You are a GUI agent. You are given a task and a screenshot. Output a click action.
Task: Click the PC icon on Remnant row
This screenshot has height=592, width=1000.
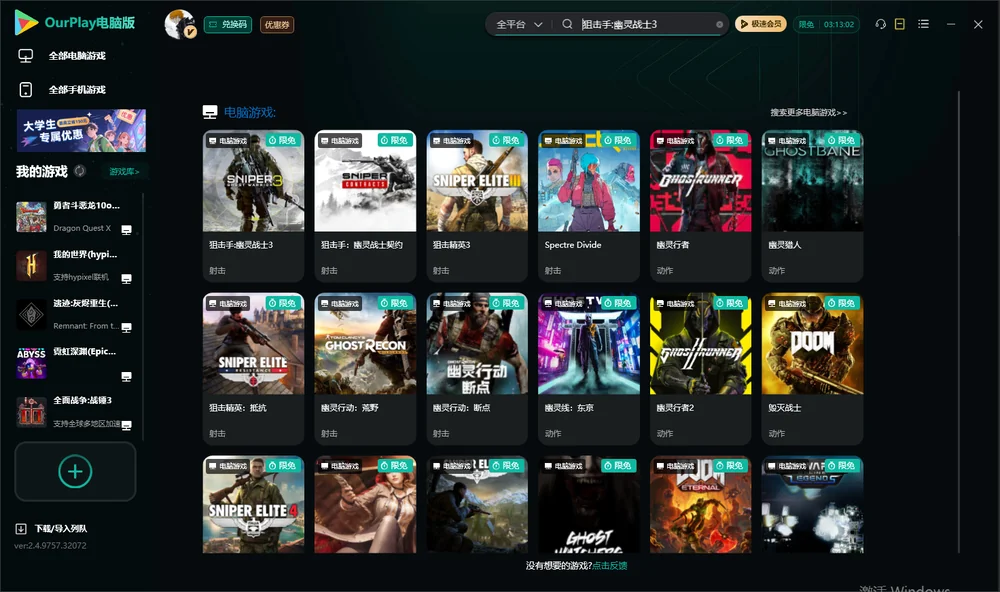[x=126, y=327]
